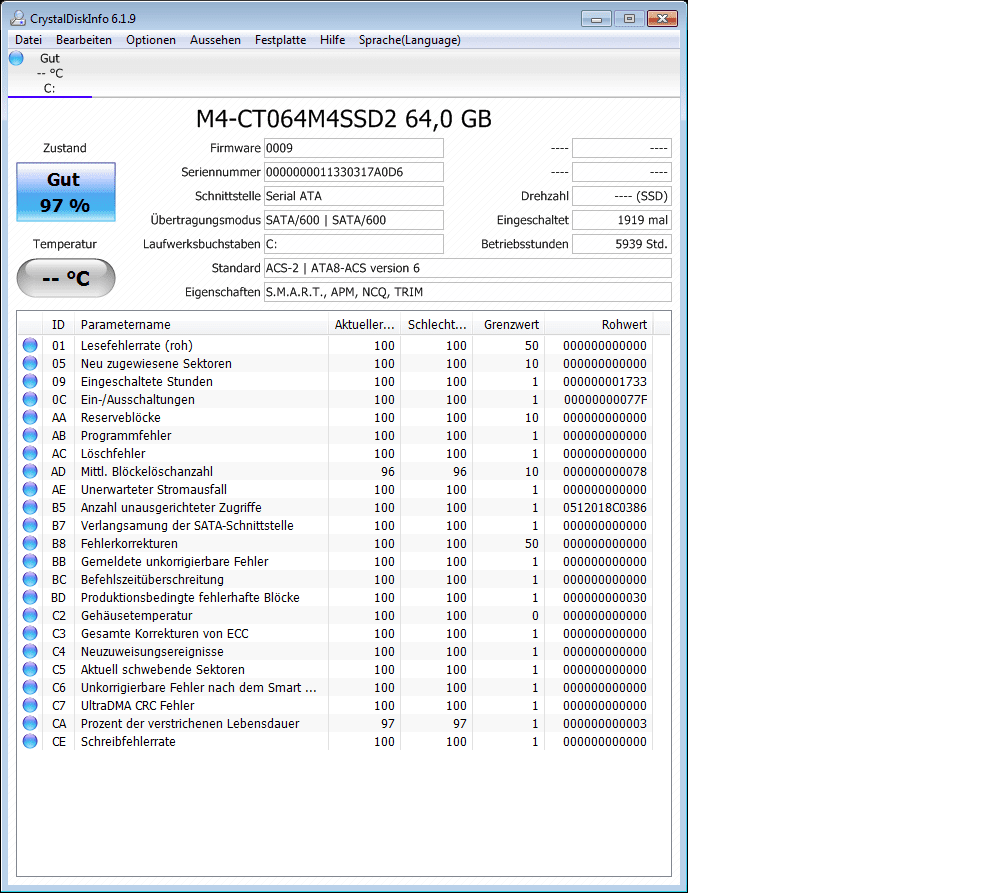
Task: Select the Unkorrigierbare Fehler nach dem Smart row text
Action: click(199, 687)
